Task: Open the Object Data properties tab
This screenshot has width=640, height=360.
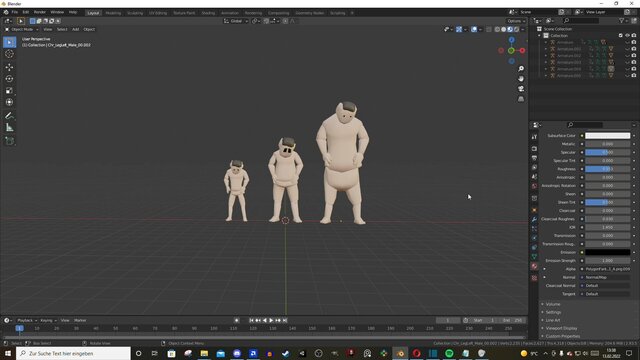Action: [534, 257]
